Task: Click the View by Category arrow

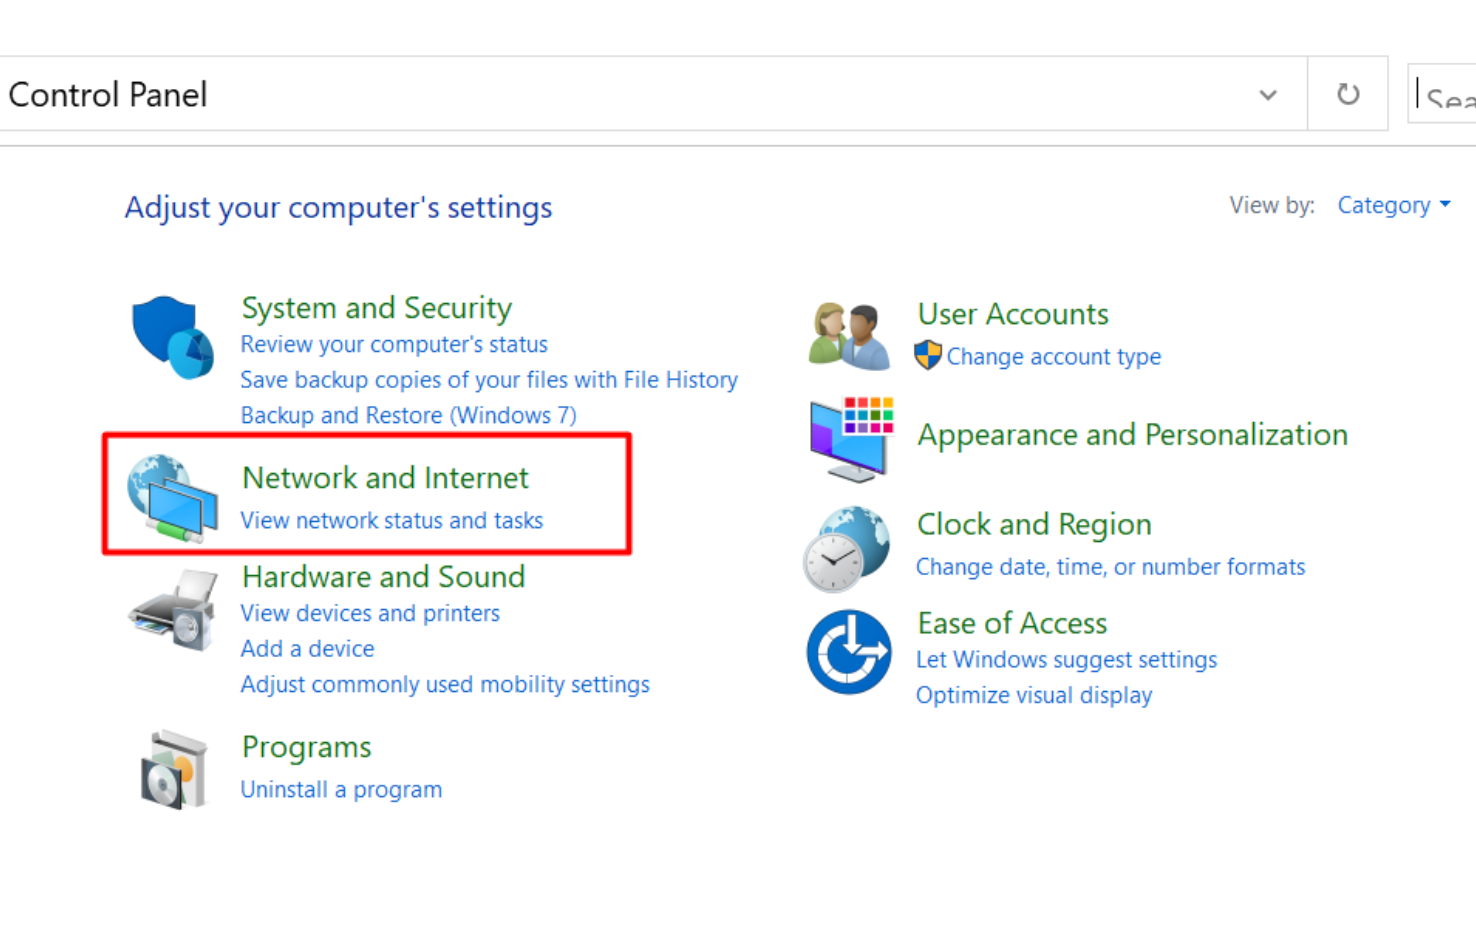Action: (1446, 204)
